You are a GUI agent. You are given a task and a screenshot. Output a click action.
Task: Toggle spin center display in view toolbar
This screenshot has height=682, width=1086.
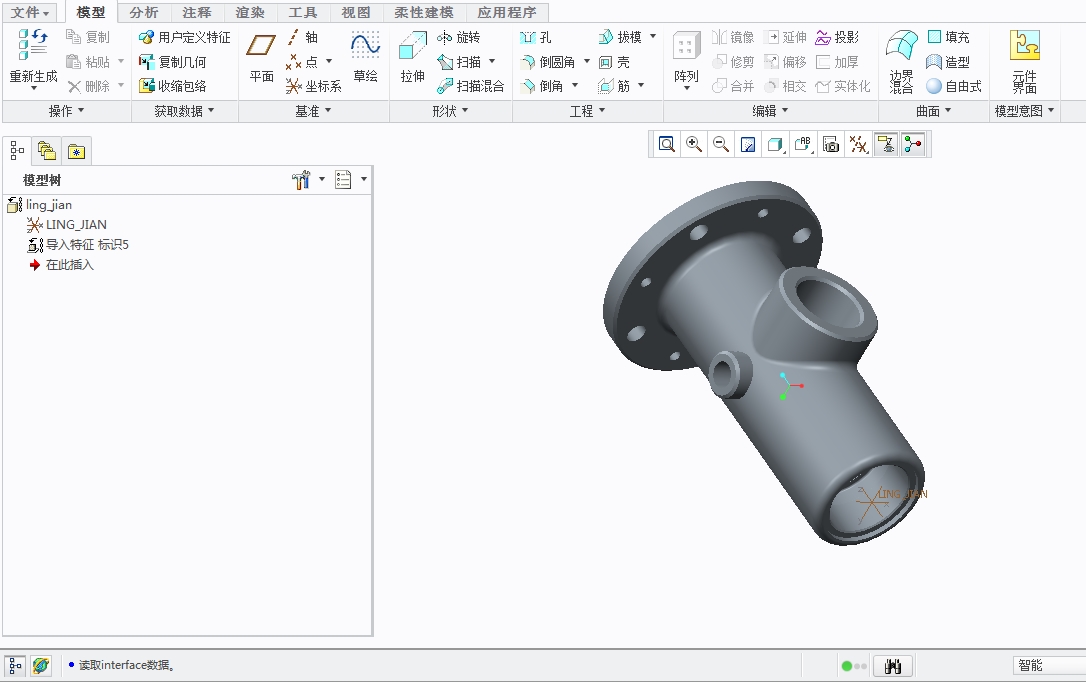pyautogui.click(x=913, y=144)
